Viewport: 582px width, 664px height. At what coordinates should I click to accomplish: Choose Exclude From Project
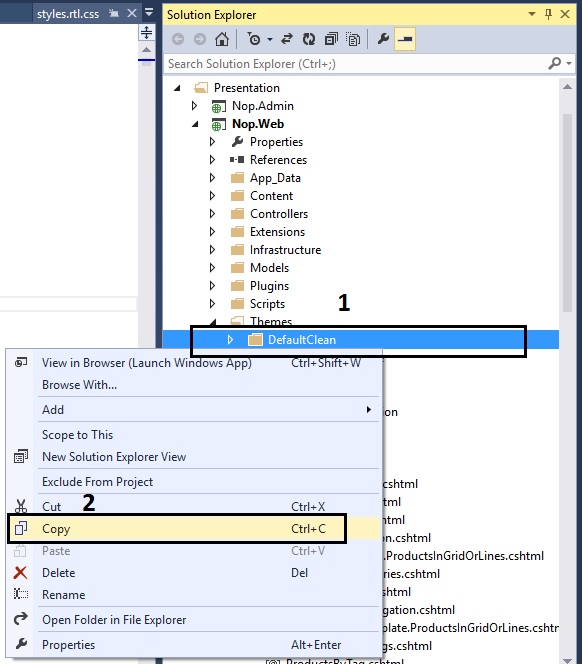point(194,482)
